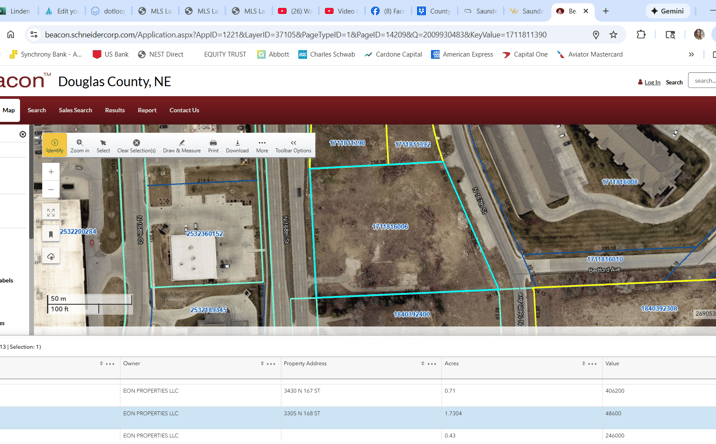Image resolution: width=716 pixels, height=444 pixels.
Task: Open Owner column options menu
Action: coord(271,364)
